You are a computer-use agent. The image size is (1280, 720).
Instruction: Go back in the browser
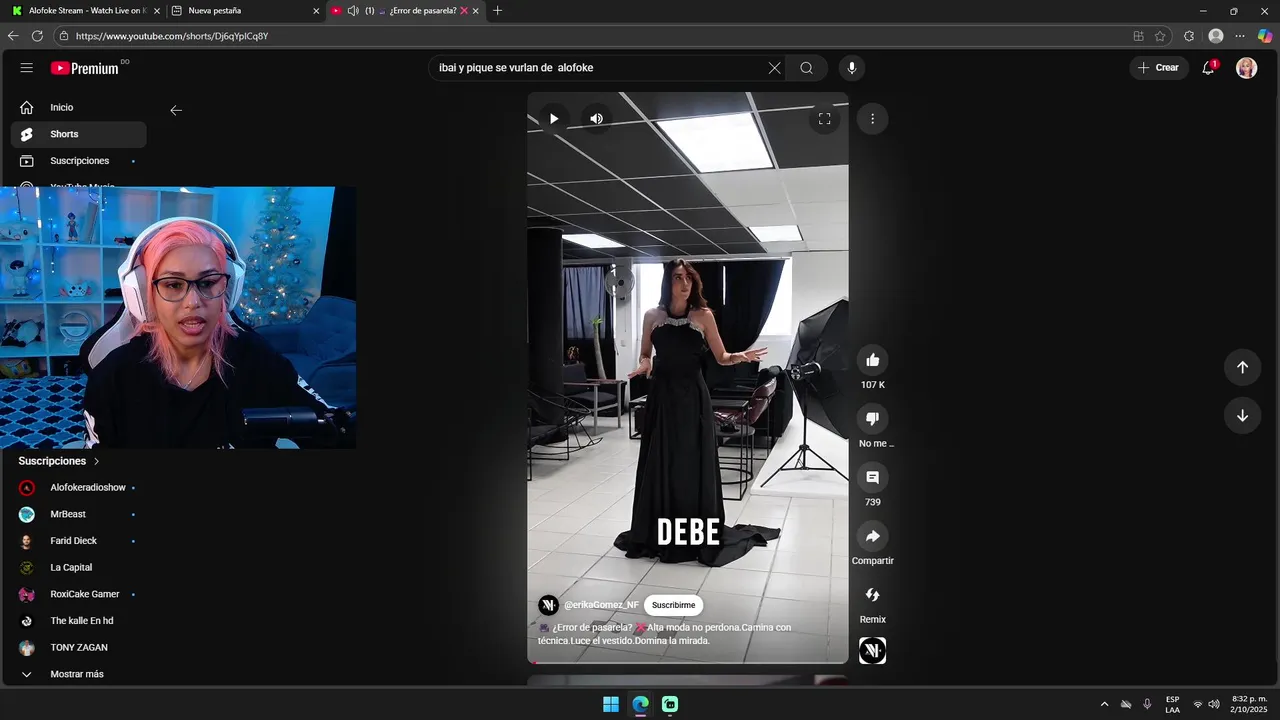tap(13, 36)
